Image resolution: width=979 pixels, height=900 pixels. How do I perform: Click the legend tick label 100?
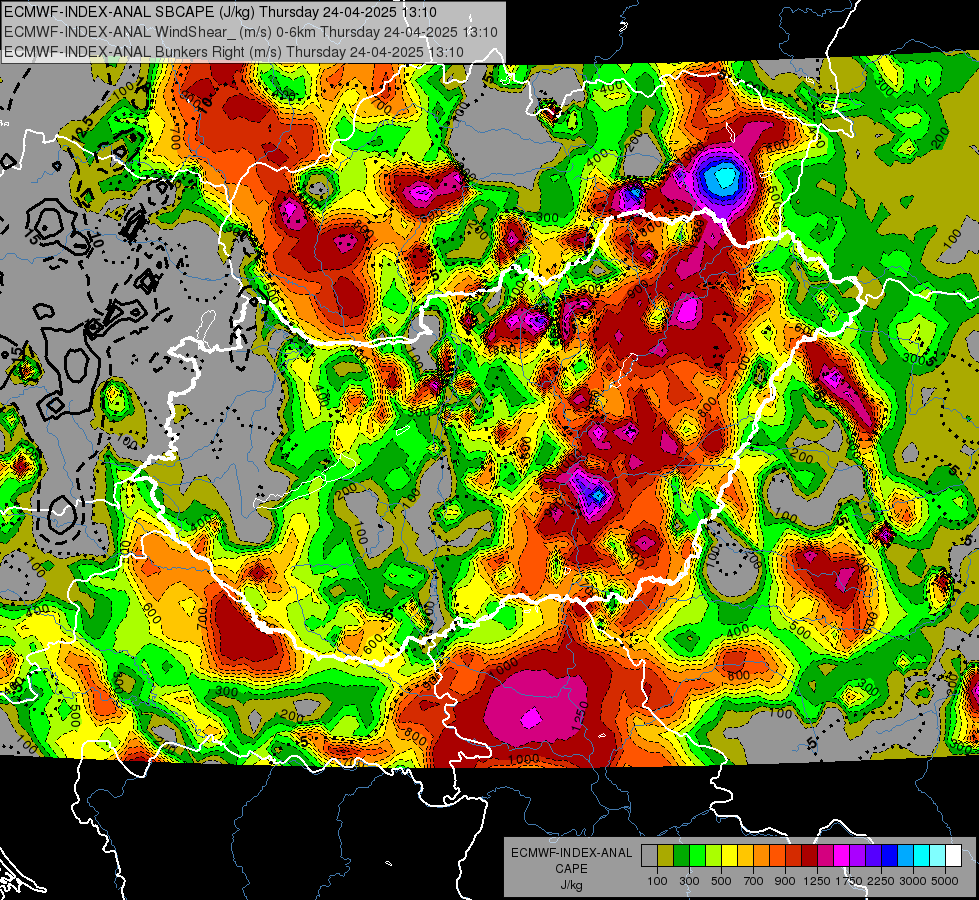coord(657,881)
